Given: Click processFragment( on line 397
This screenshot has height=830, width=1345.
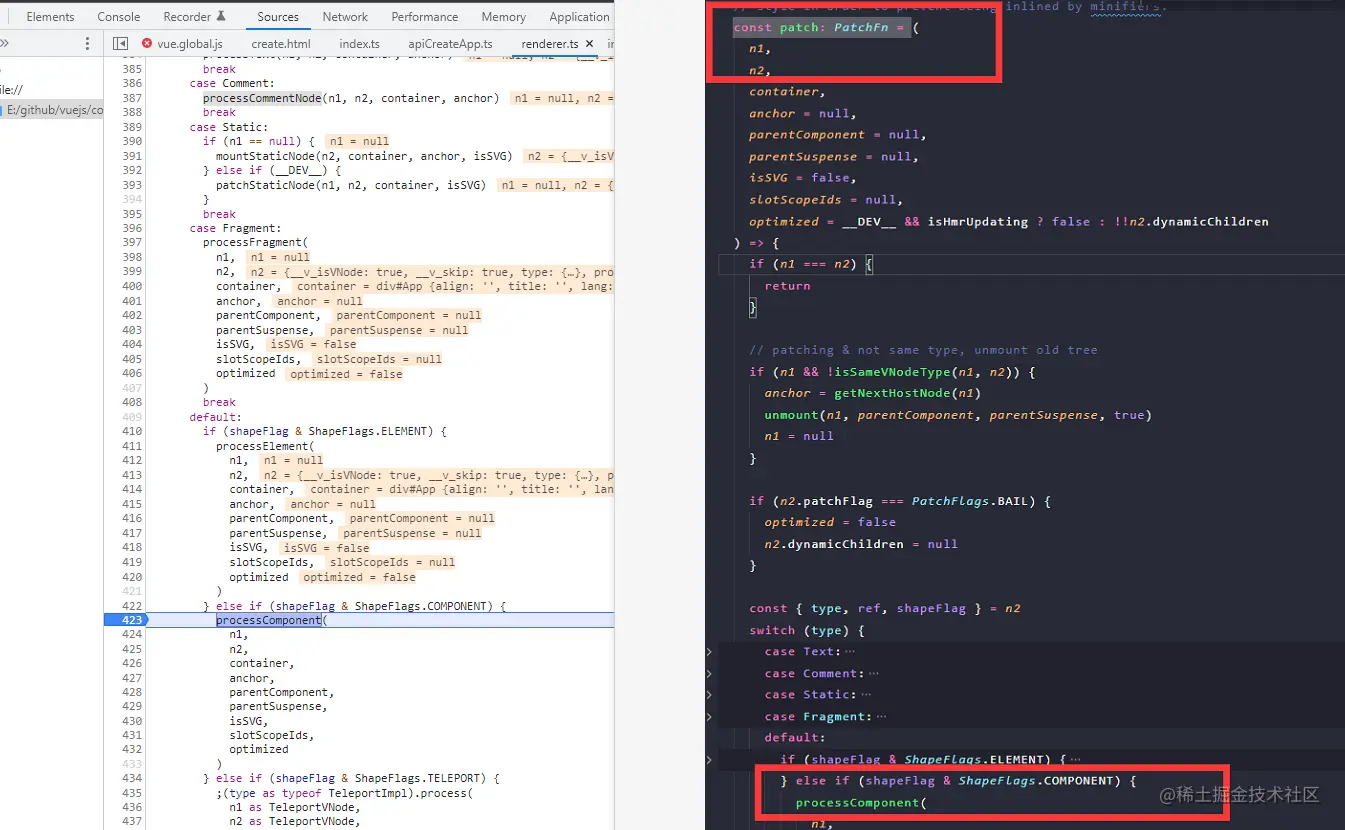Looking at the screenshot, I should (255, 243).
